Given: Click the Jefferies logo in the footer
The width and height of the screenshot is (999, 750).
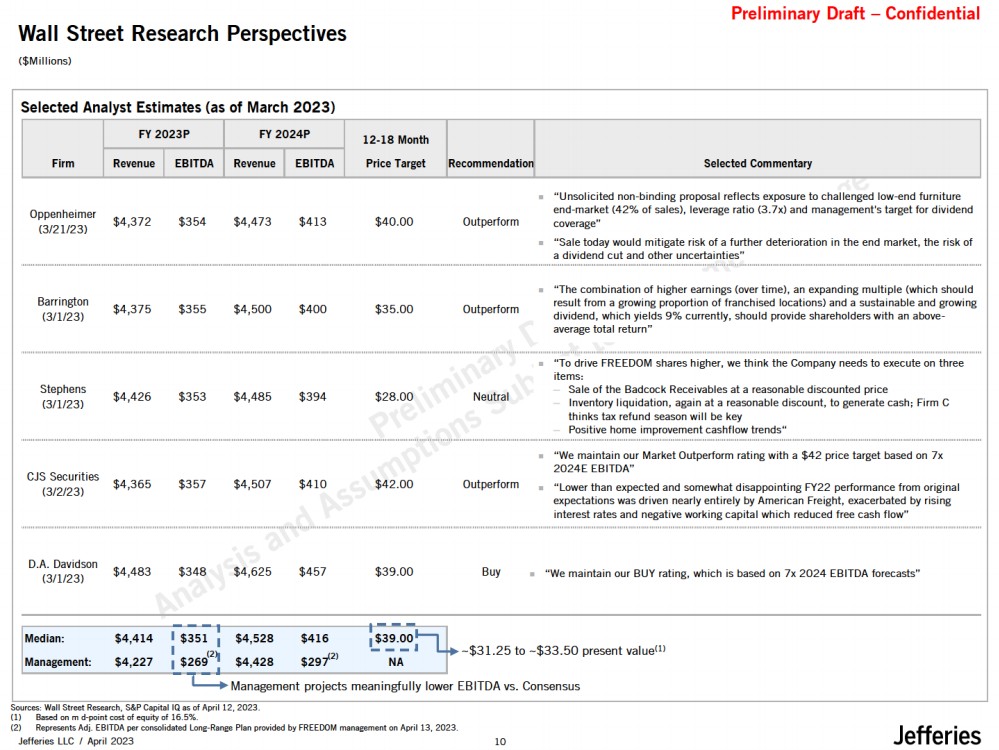Looking at the screenshot, I should click(x=936, y=735).
